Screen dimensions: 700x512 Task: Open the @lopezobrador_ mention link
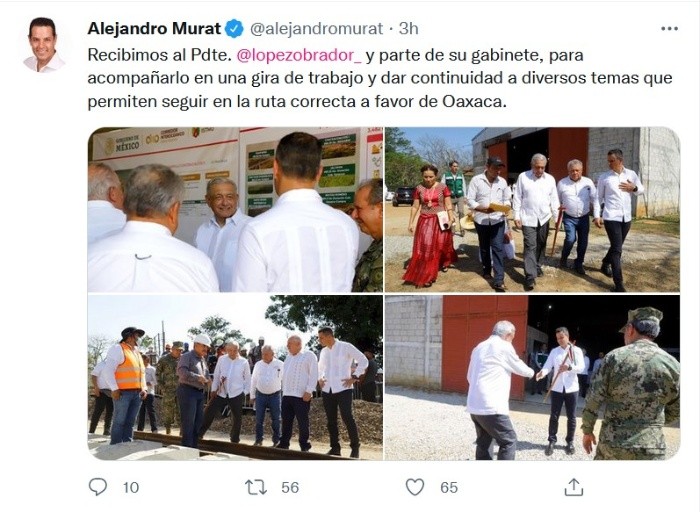click(x=299, y=55)
